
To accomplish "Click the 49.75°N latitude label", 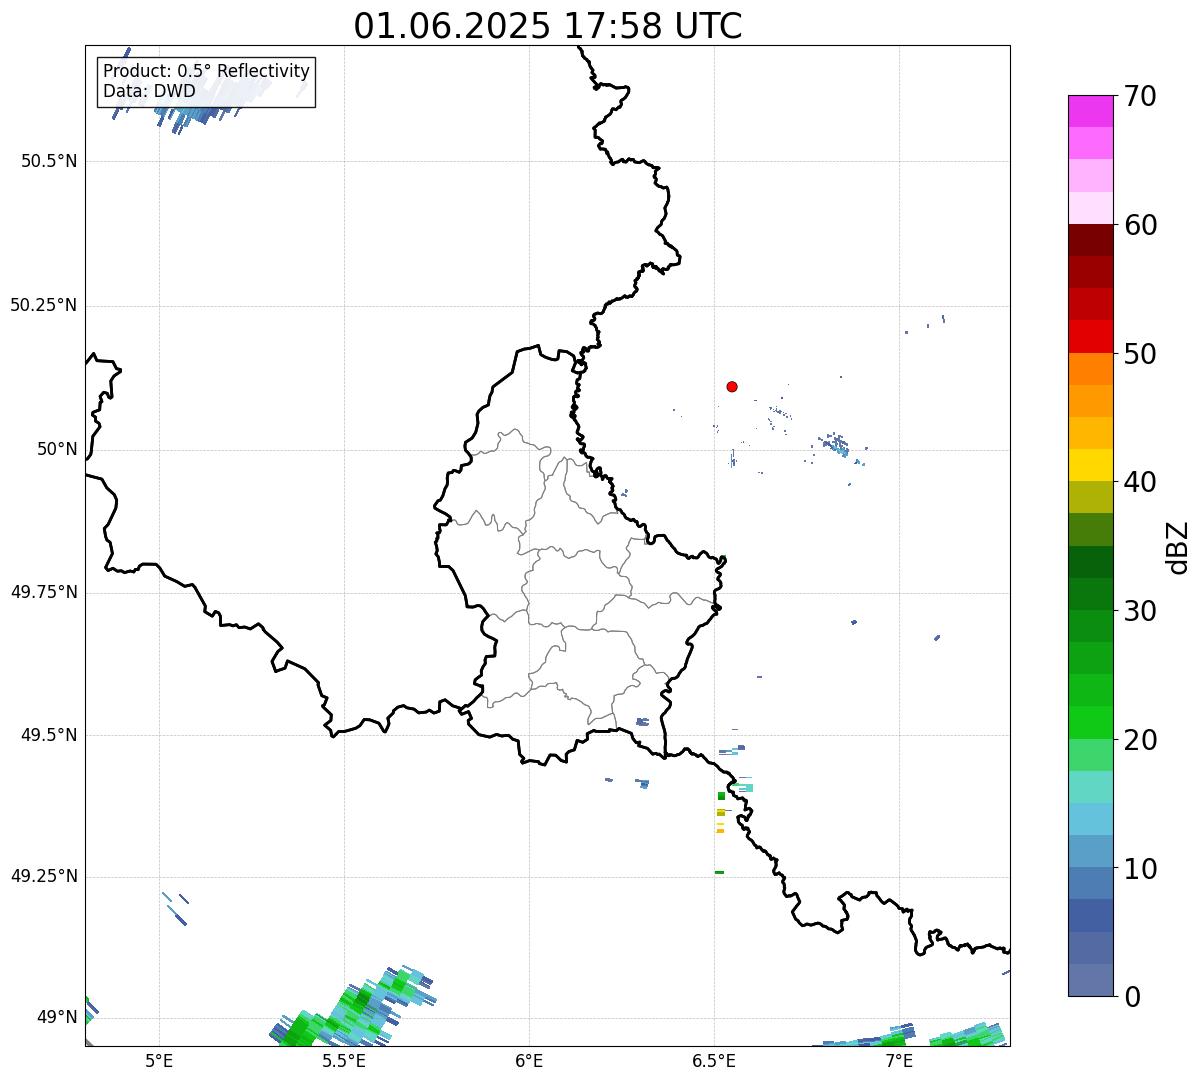I will (x=43, y=593).
